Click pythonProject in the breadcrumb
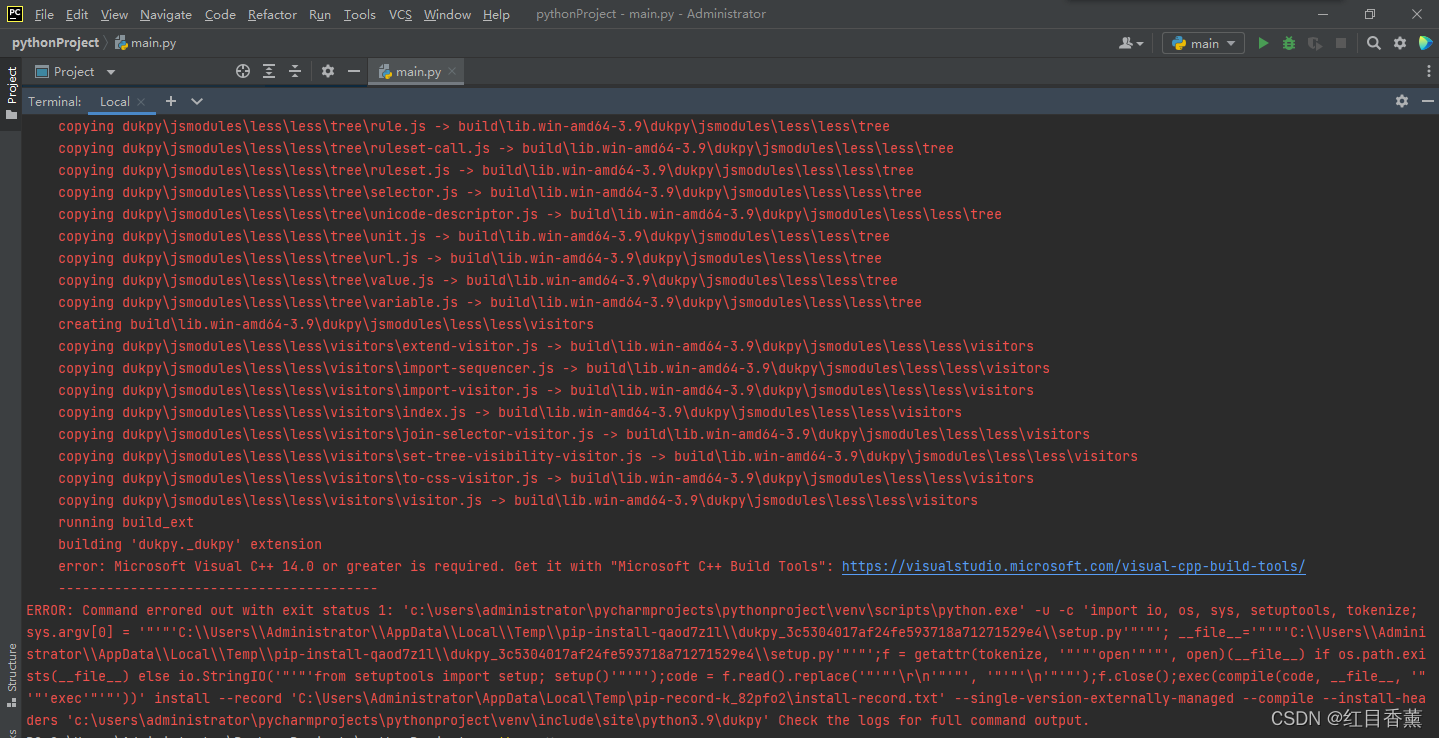Image resolution: width=1439 pixels, height=738 pixels. pos(56,43)
